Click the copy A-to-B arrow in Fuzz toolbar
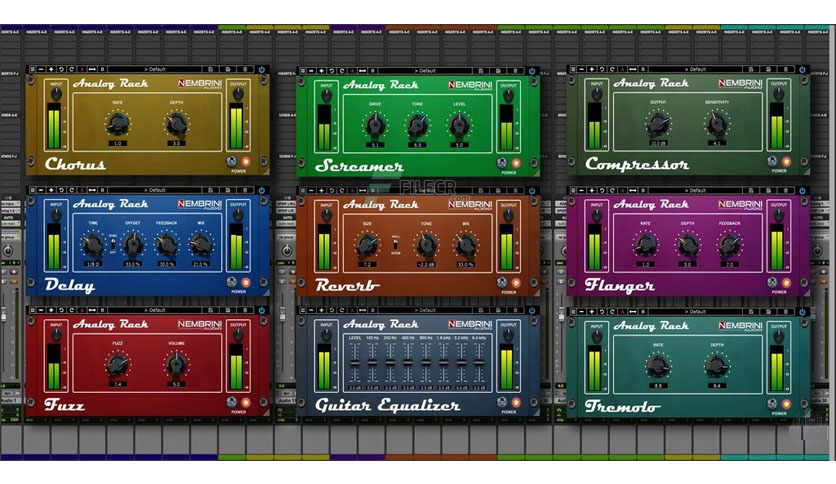The image size is (836, 484). click(x=92, y=310)
